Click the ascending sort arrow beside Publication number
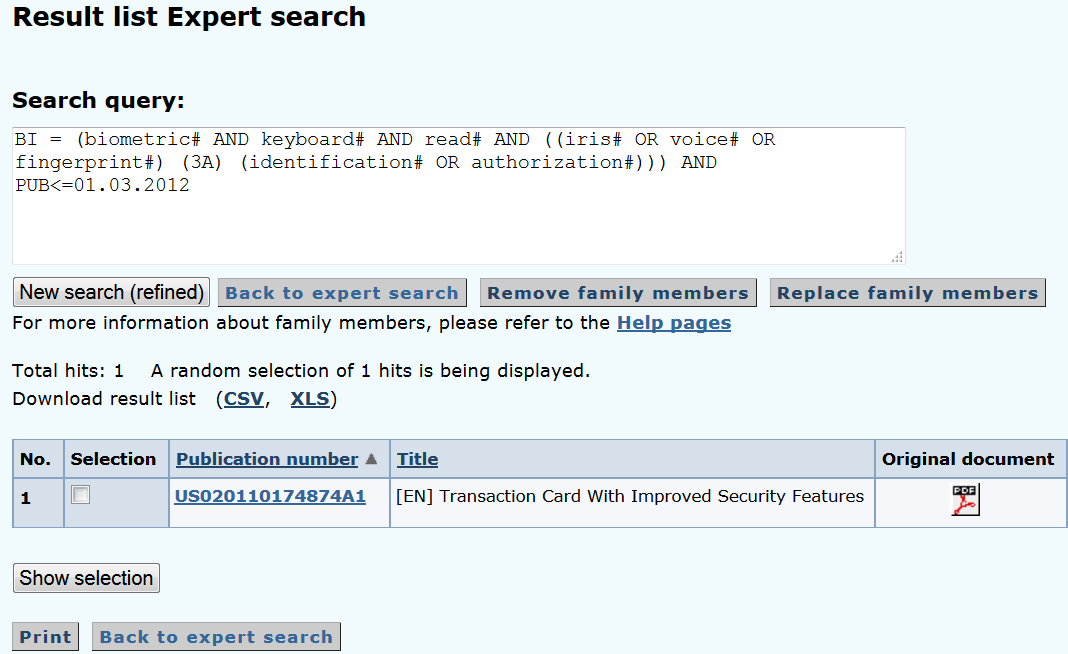1068x654 pixels. coord(371,459)
